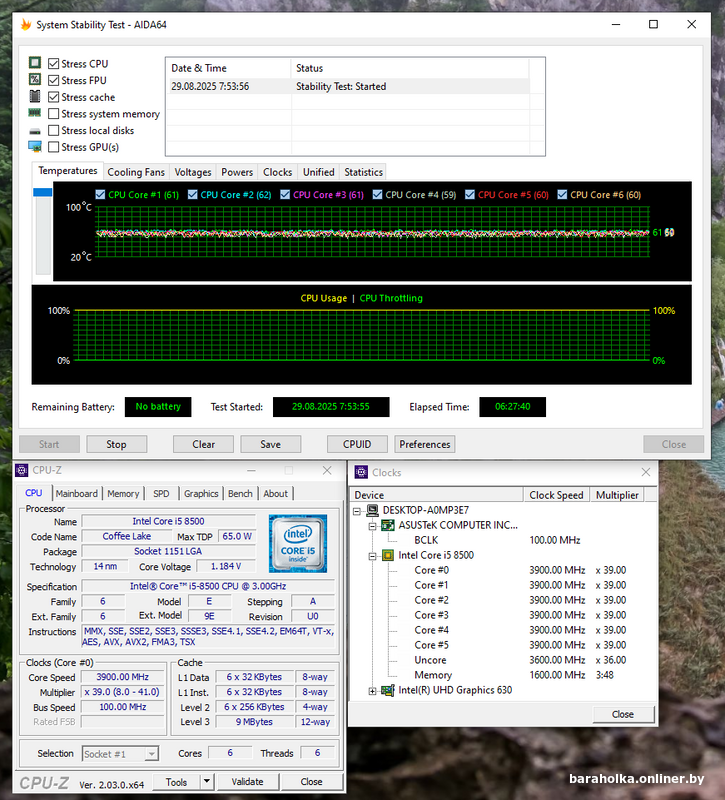The image size is (725, 800).
Task: Click the Intel Core i5 logo in CPU-Z
Action: click(296, 542)
